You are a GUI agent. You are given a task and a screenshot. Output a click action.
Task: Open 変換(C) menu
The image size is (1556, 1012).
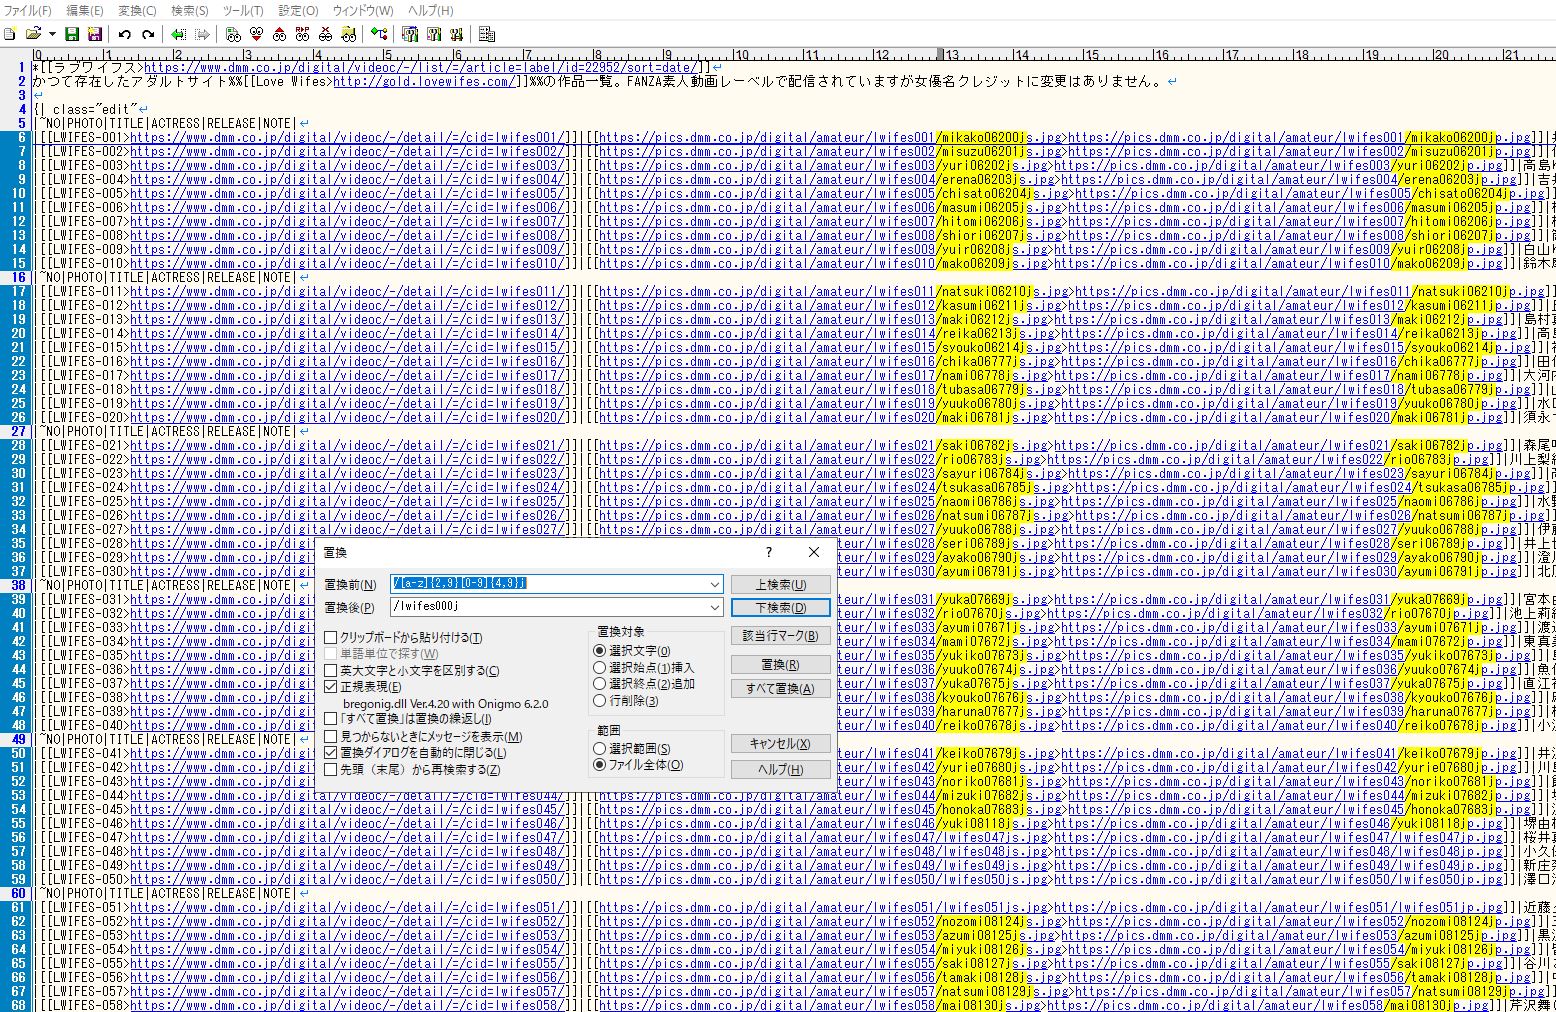tap(137, 10)
